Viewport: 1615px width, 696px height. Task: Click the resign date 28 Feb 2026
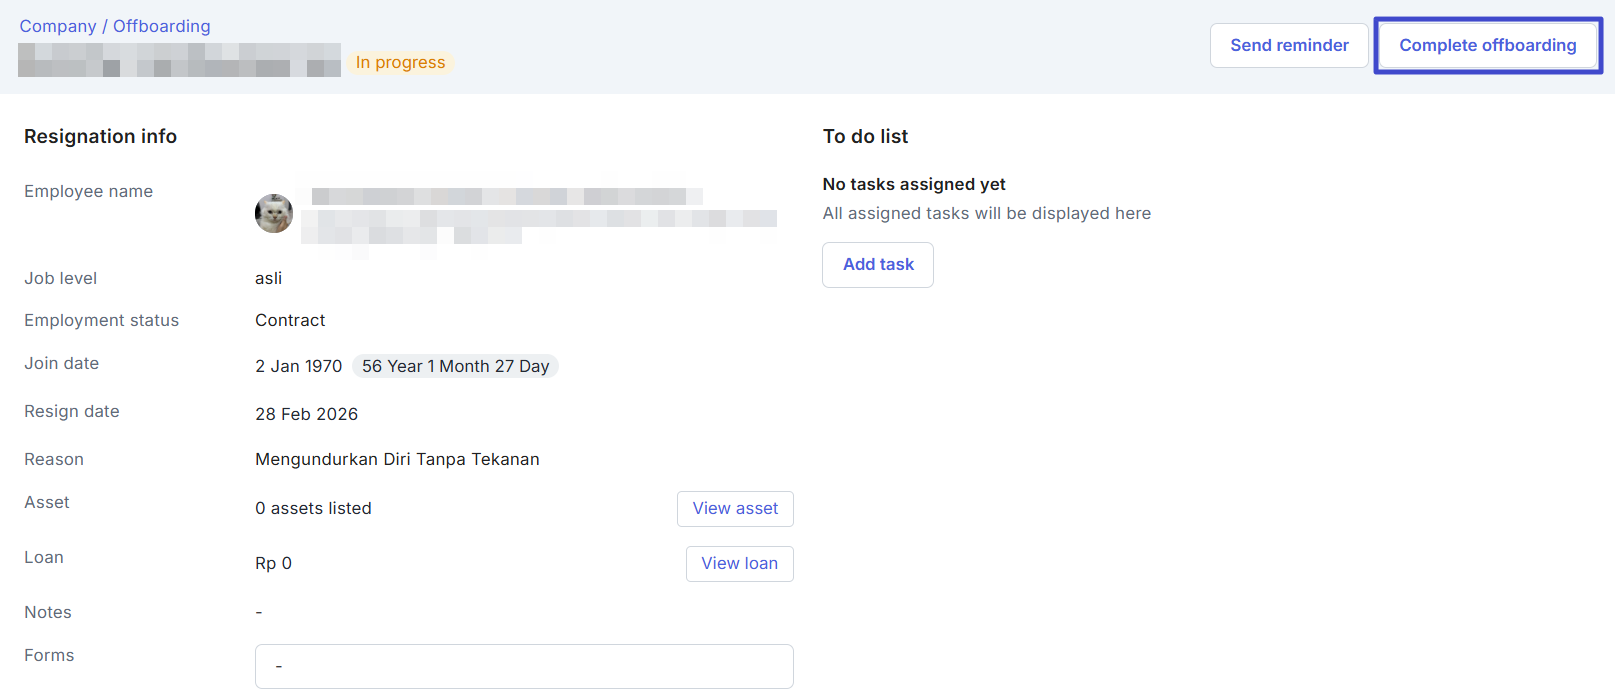(x=306, y=414)
